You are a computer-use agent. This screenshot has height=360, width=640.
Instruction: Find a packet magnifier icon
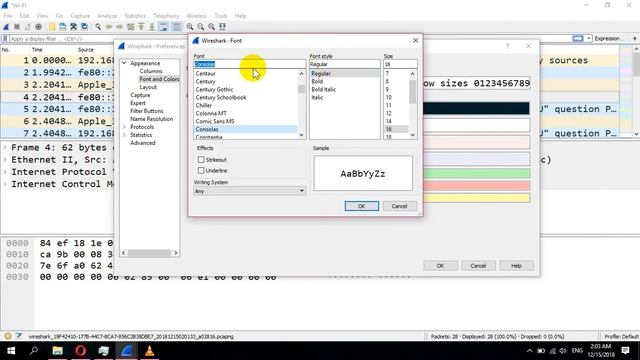point(98,27)
